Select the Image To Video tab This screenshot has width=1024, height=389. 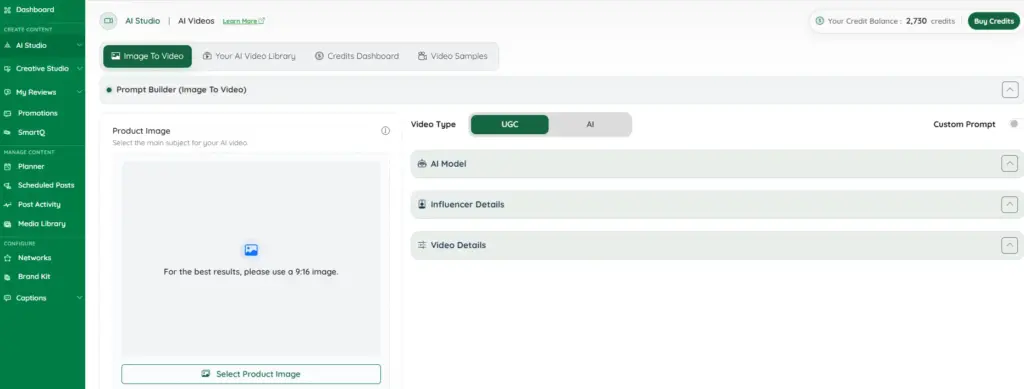coord(148,56)
